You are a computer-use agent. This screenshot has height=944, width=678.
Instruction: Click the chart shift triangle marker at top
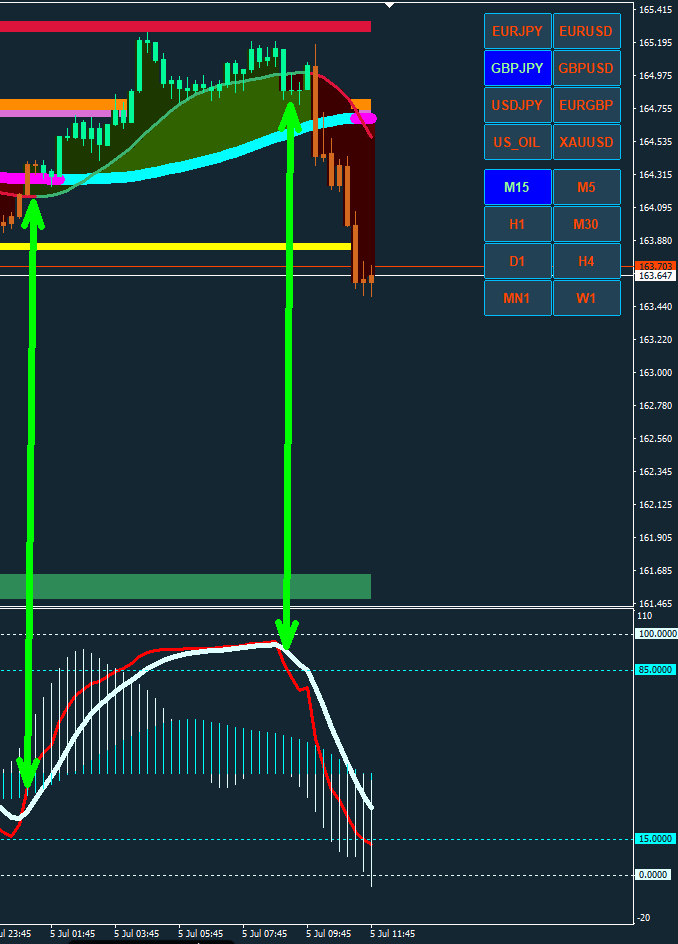390,5
